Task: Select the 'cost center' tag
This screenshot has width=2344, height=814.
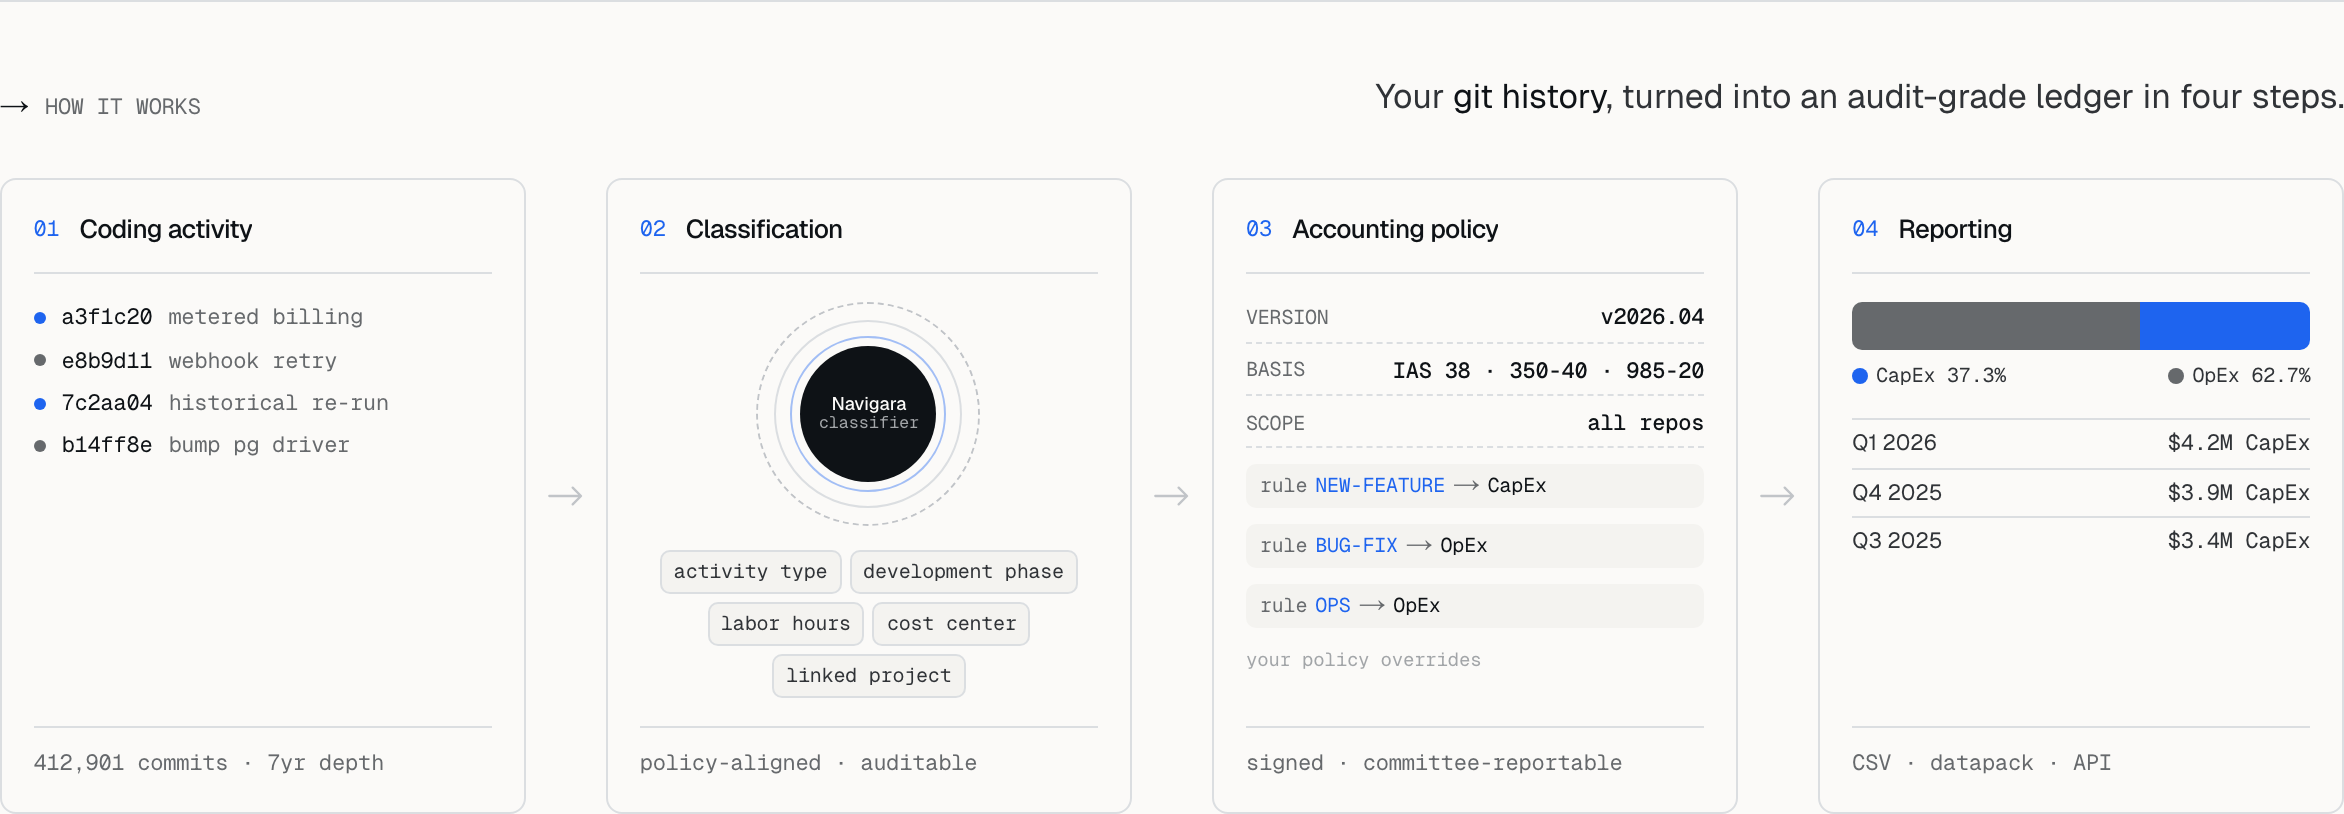Action: (951, 624)
